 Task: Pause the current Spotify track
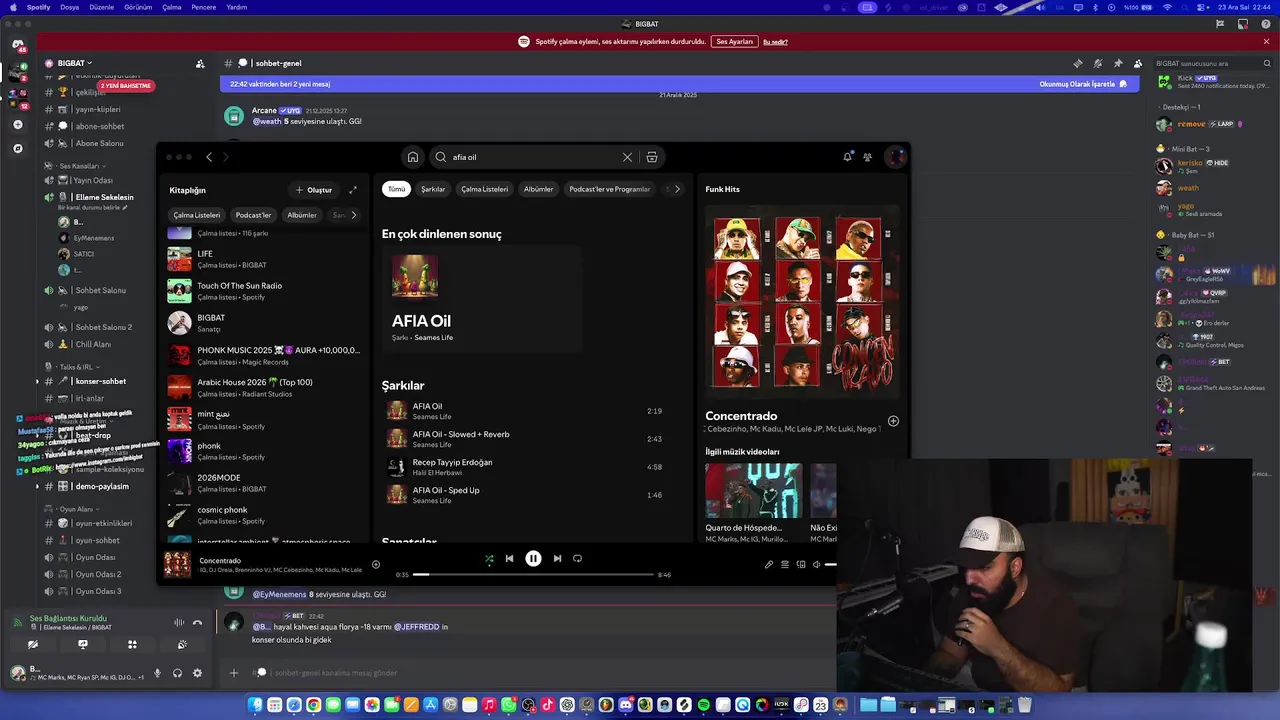point(533,559)
